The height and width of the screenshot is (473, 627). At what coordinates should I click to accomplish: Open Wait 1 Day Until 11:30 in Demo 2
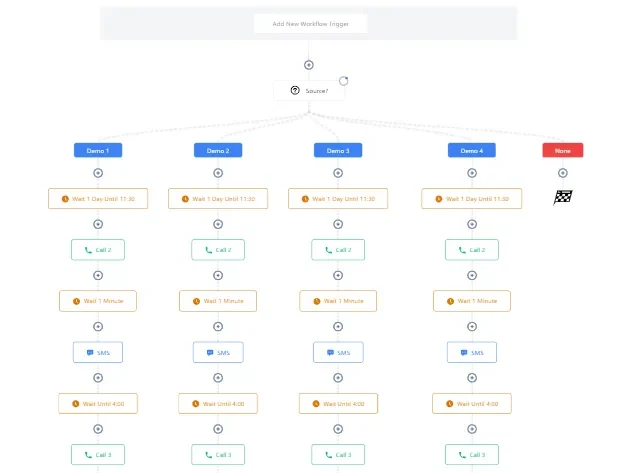(218, 199)
